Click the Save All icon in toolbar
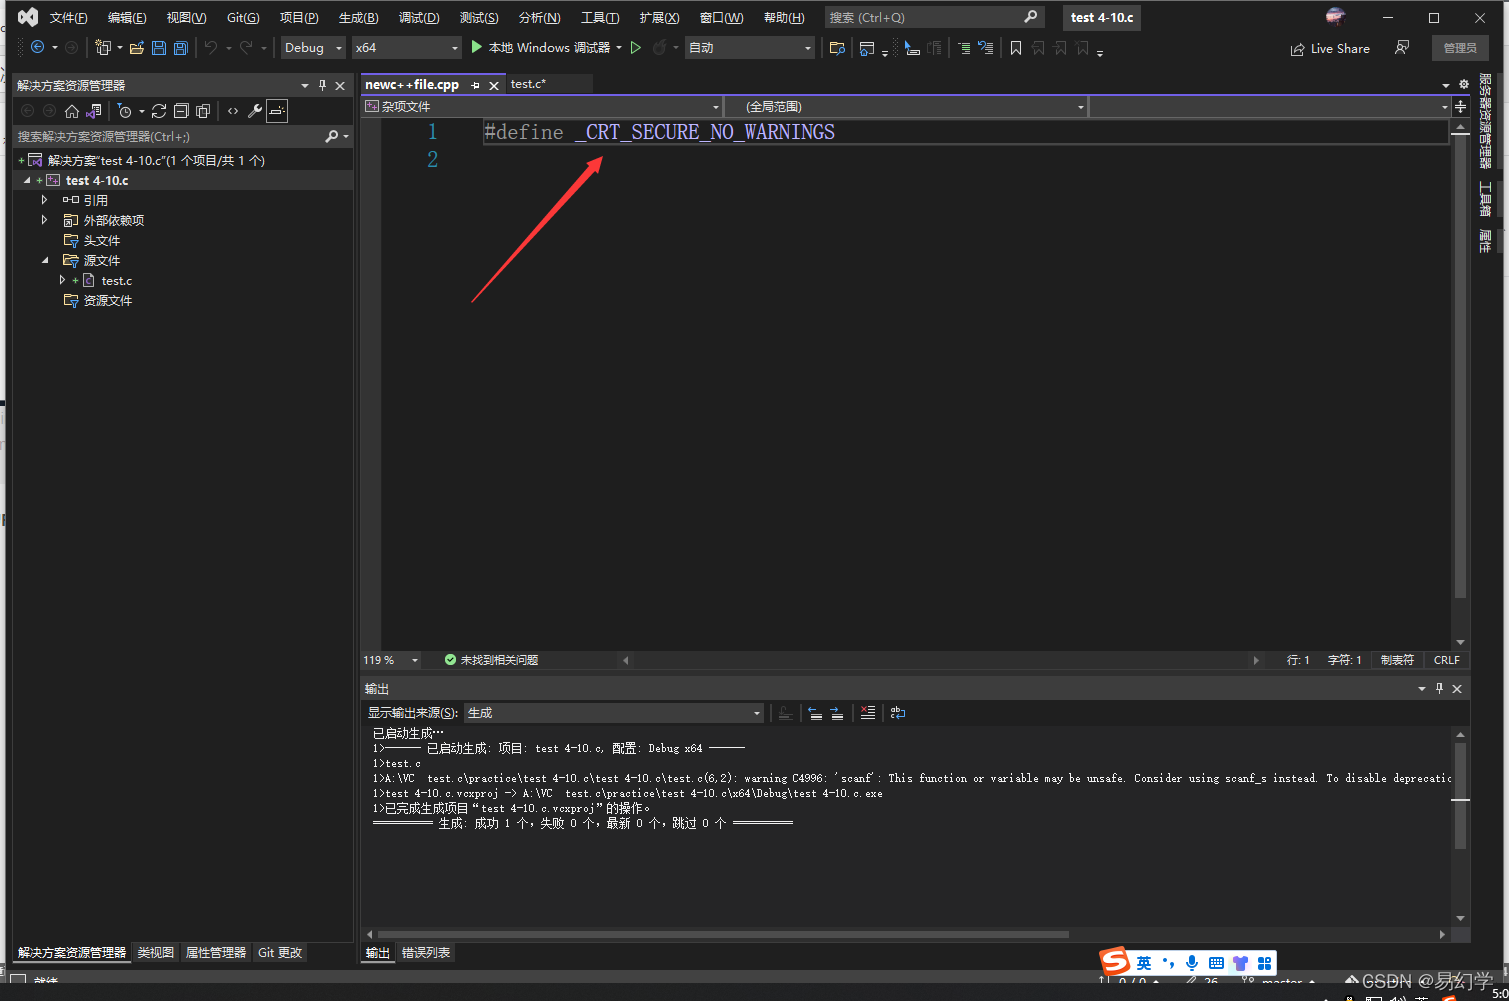The width and height of the screenshot is (1509, 1001). coord(181,47)
